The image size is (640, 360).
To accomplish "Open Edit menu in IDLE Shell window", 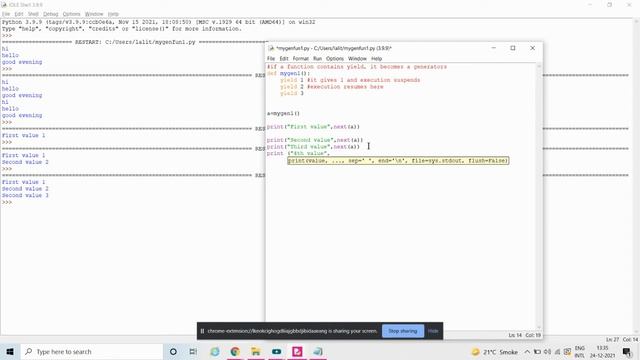I will [x=19, y=14].
